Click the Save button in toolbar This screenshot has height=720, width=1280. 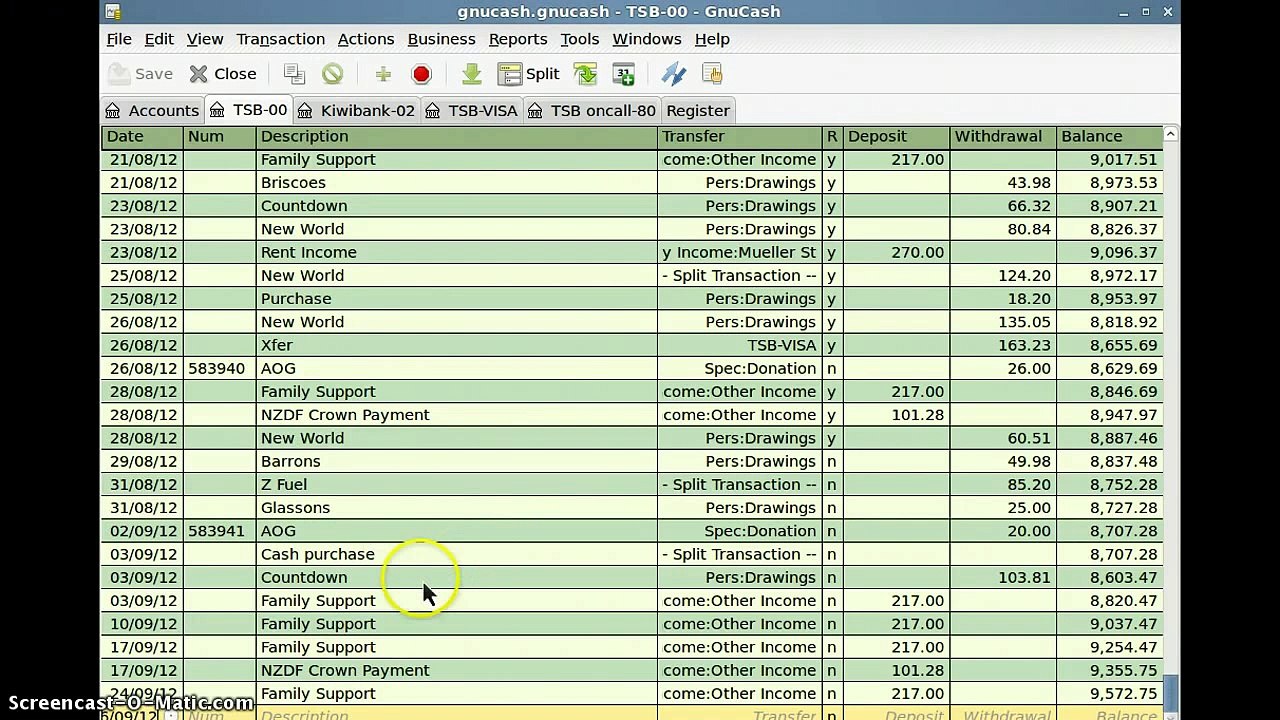pos(141,74)
